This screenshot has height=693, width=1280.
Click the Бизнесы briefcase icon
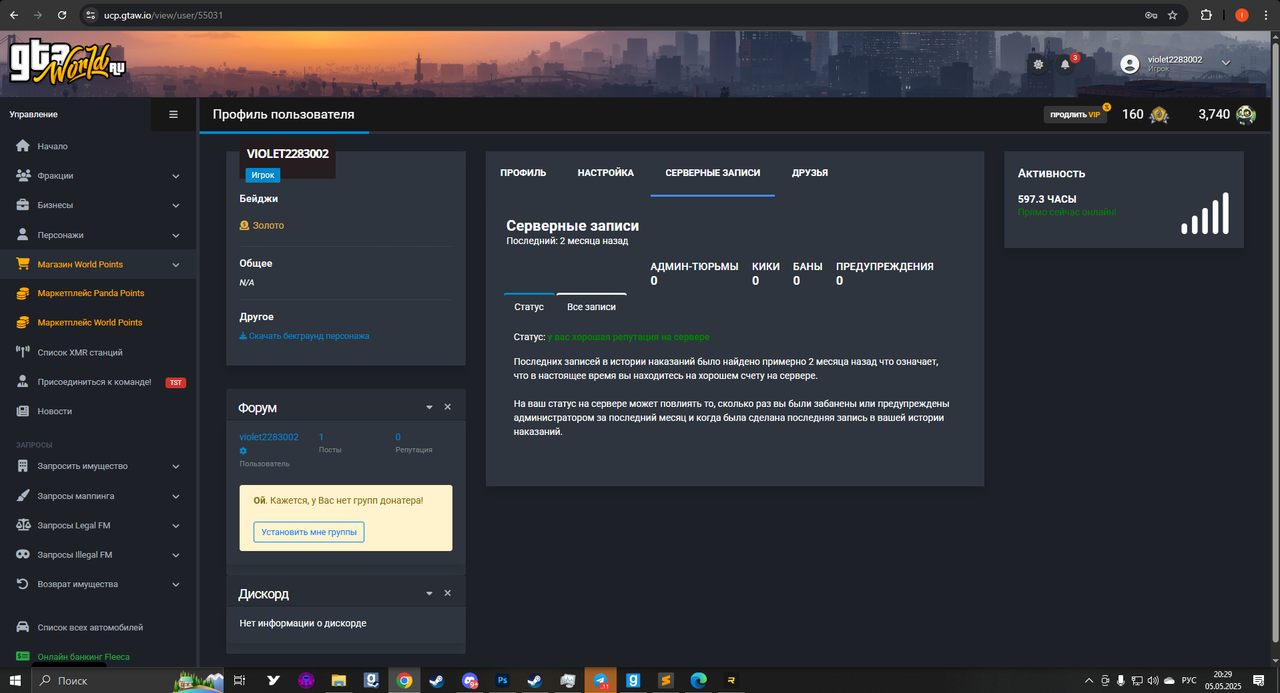tap(23, 205)
